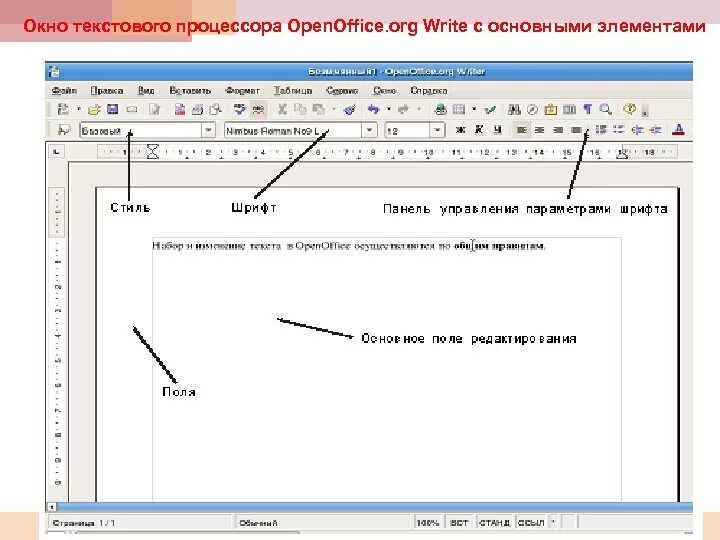Open the Undo history dropdown arrow
The width and height of the screenshot is (720, 540).
point(388,109)
